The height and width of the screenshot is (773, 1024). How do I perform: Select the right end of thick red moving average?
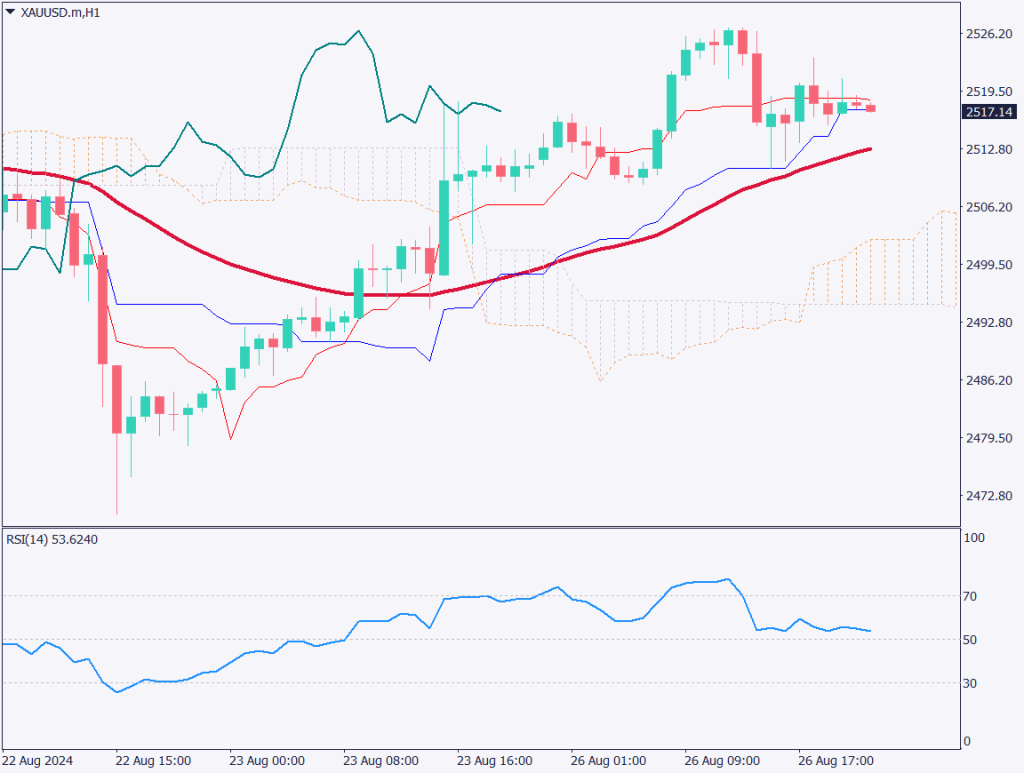[869, 149]
